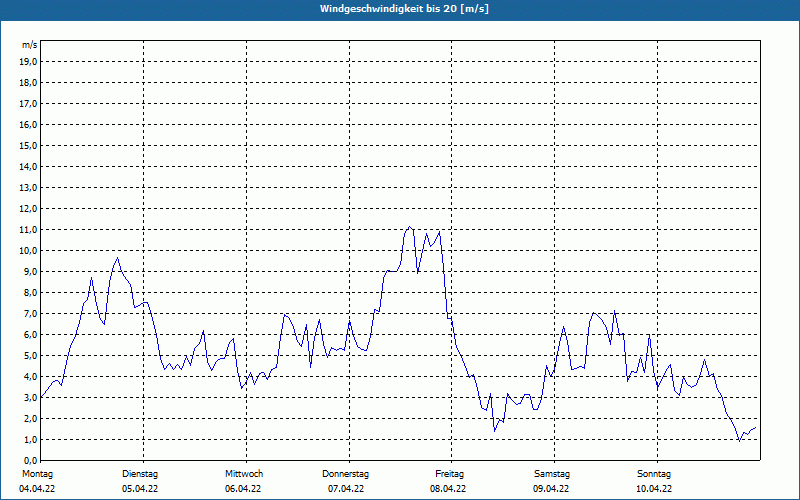Click the 0,0 y-axis label
800x500 pixels.
click(x=31, y=460)
